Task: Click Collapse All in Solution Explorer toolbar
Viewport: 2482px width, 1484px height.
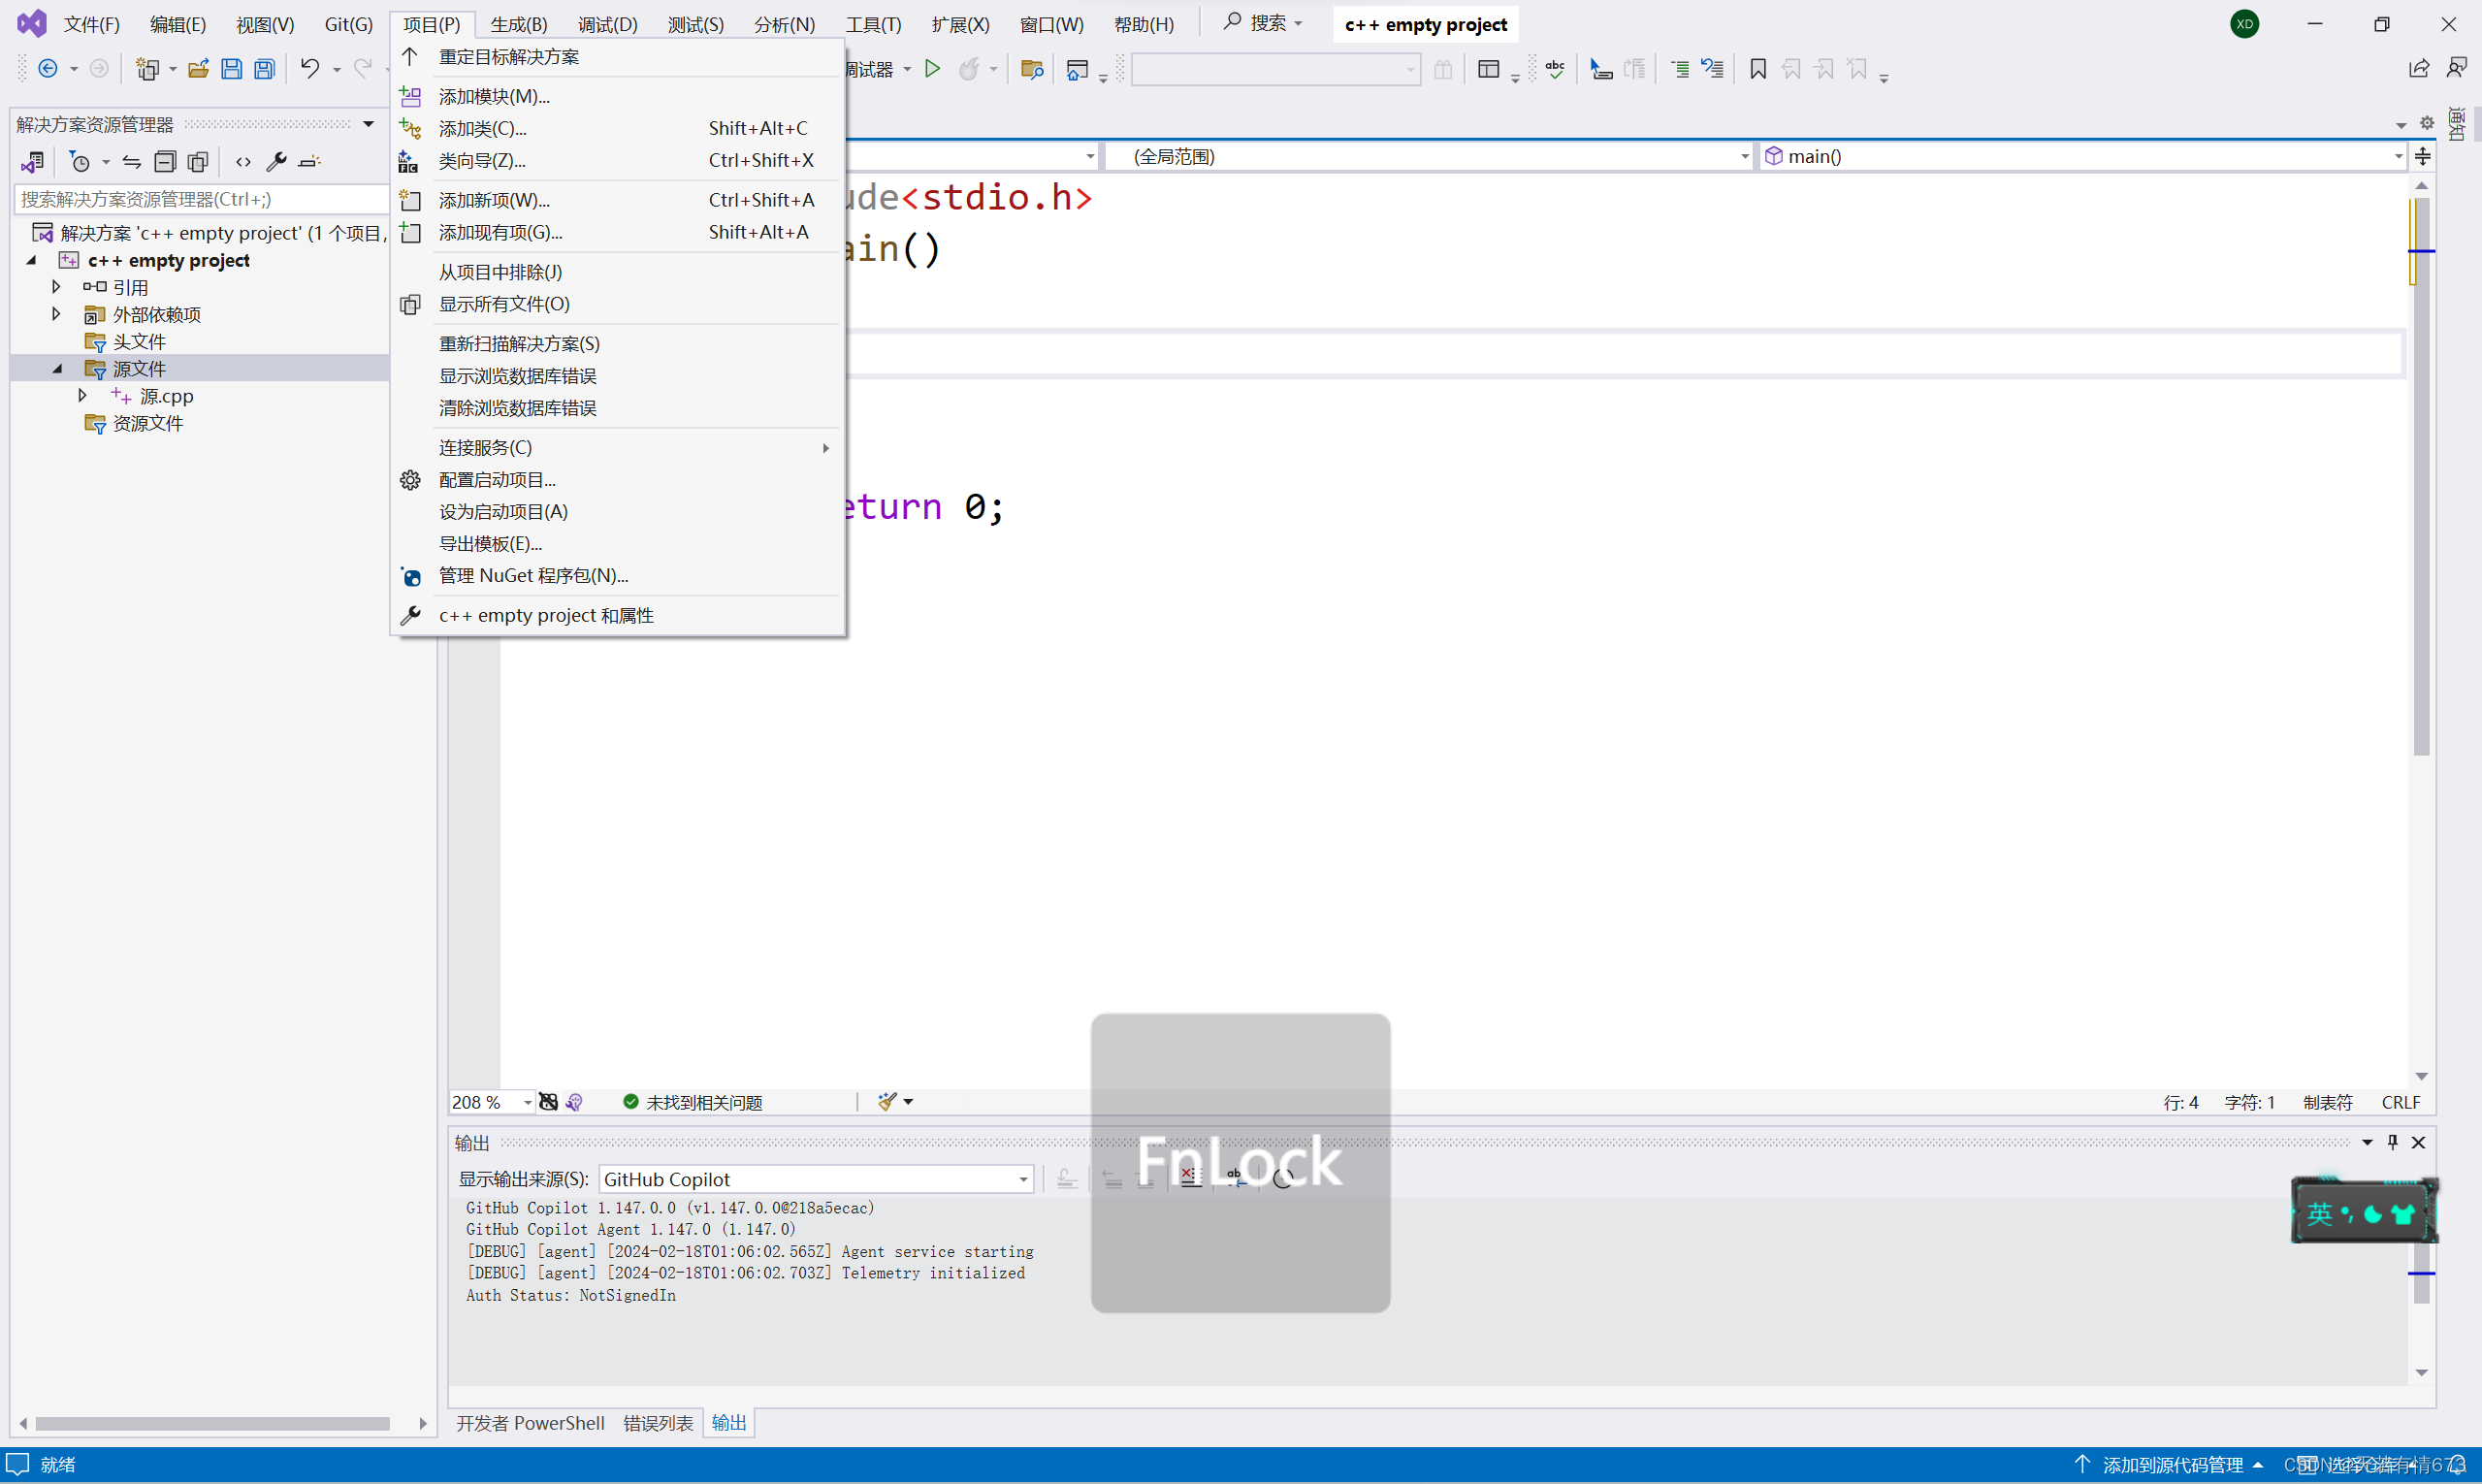Action: 165,161
